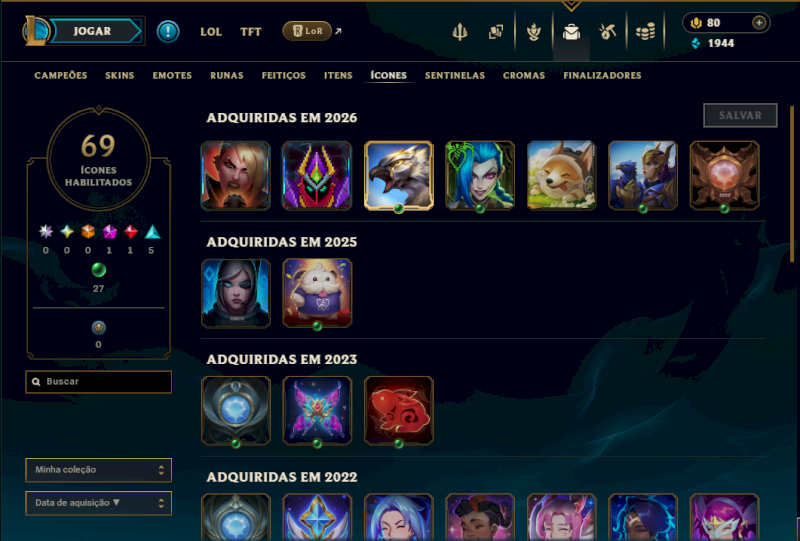Click the Salvar button

(x=740, y=115)
